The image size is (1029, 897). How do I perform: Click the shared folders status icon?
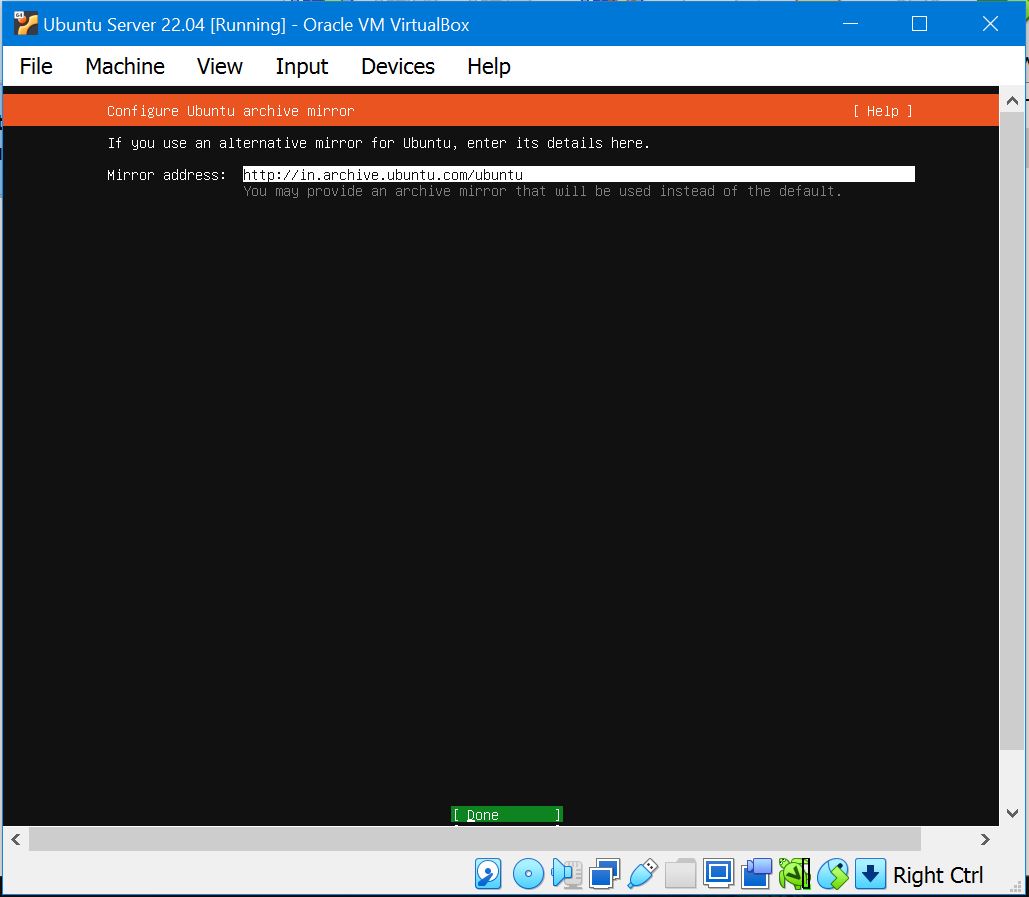681,874
